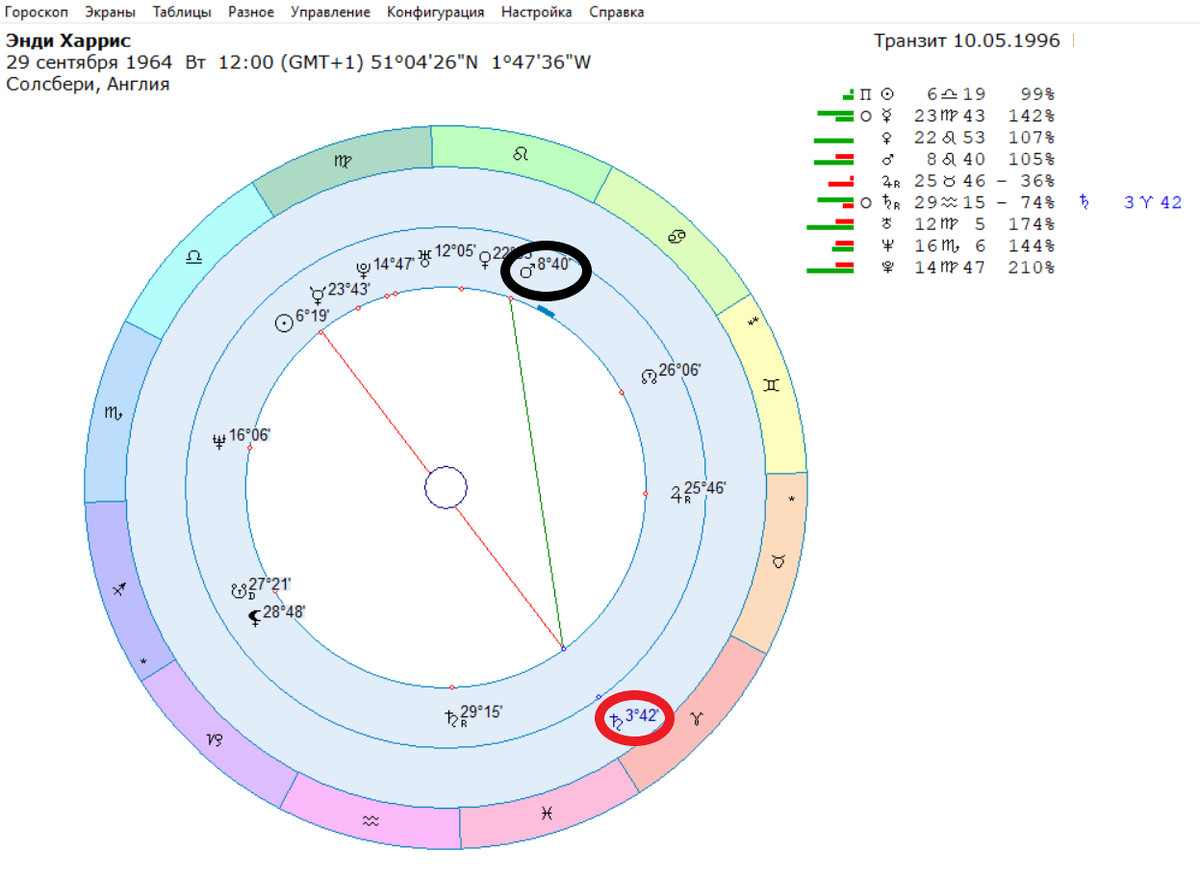Click the Virgo sign segment glyph
This screenshot has height=879, width=1200.
(x=343, y=161)
